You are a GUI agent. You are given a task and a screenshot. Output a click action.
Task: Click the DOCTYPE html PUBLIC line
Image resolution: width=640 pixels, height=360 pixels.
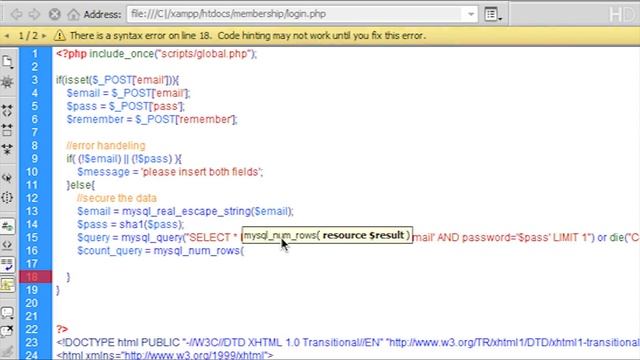[x=347, y=342]
